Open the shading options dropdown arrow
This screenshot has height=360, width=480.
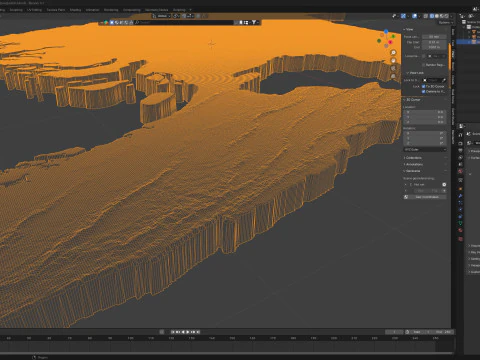point(451,16)
